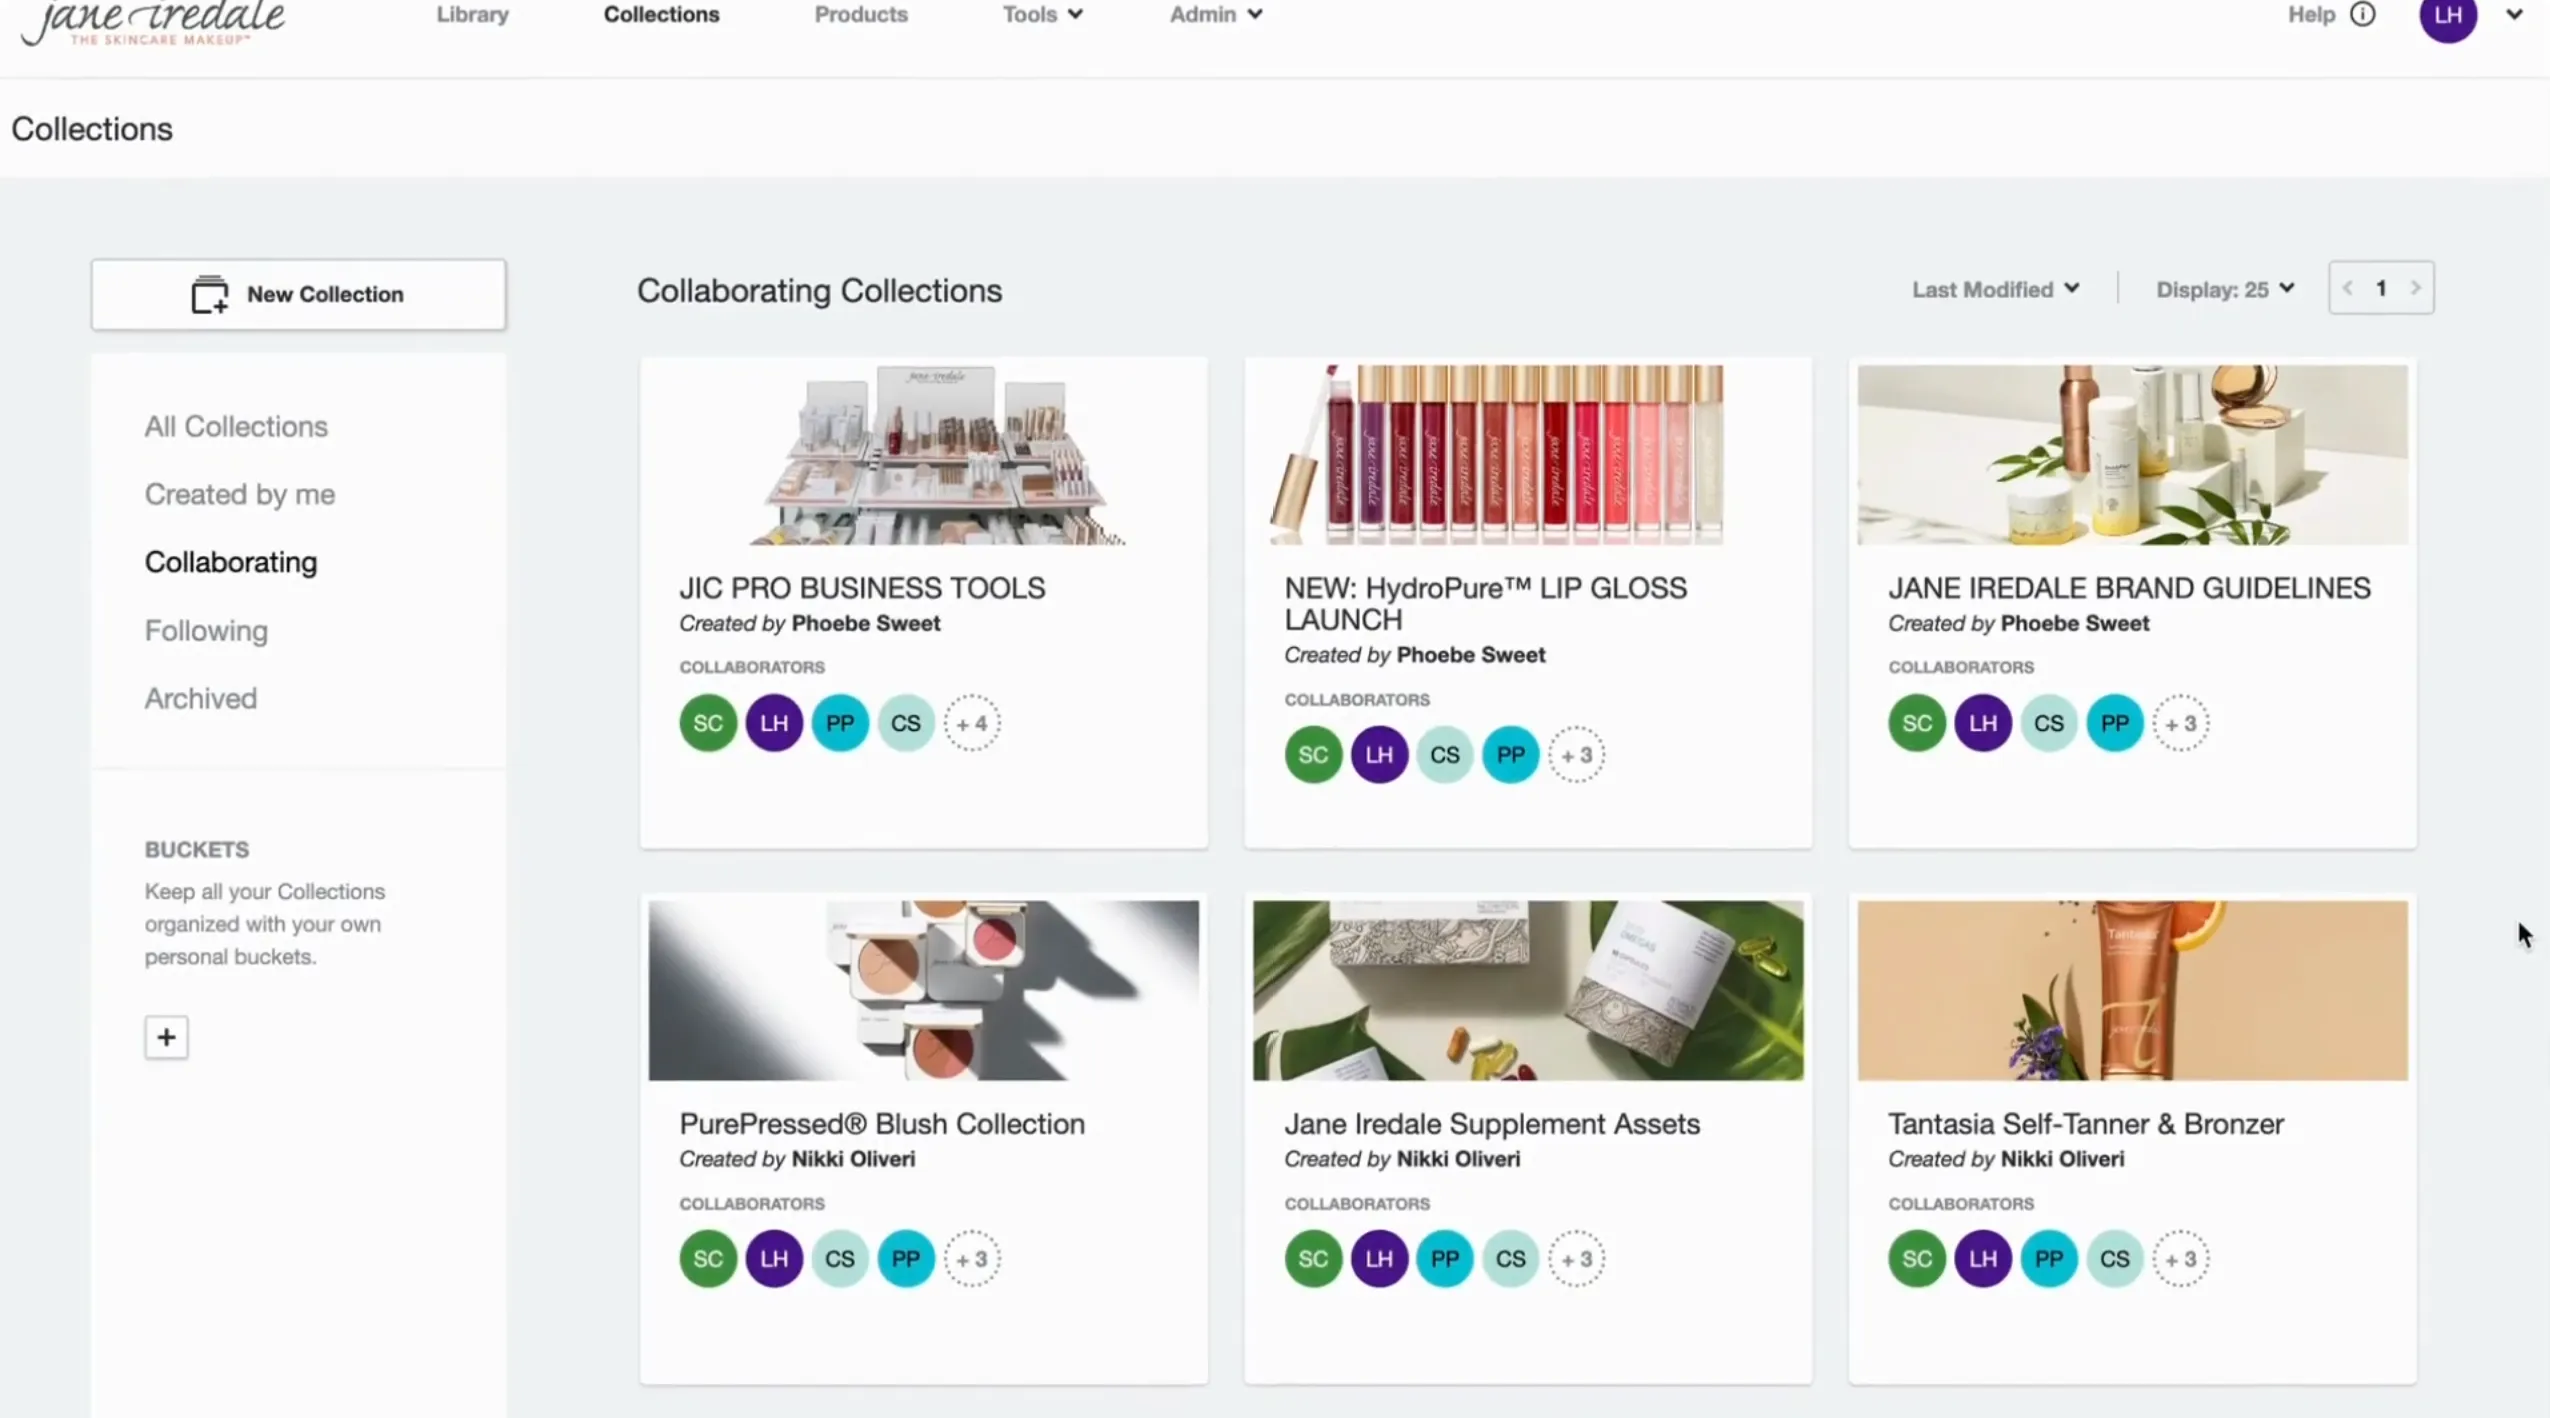Go to the Library tab
Viewport: 2550px width, 1418px height.
point(473,14)
